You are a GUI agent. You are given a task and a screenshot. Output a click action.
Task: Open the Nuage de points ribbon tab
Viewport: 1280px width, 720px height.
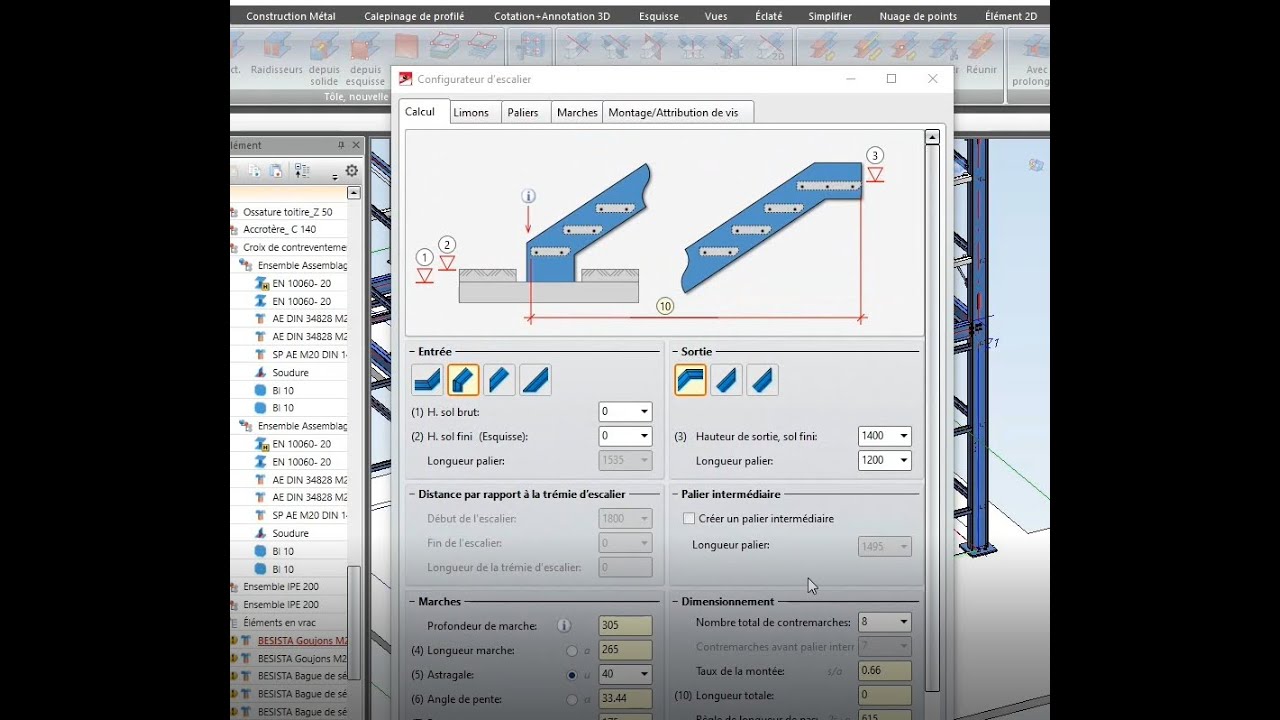[x=918, y=16]
